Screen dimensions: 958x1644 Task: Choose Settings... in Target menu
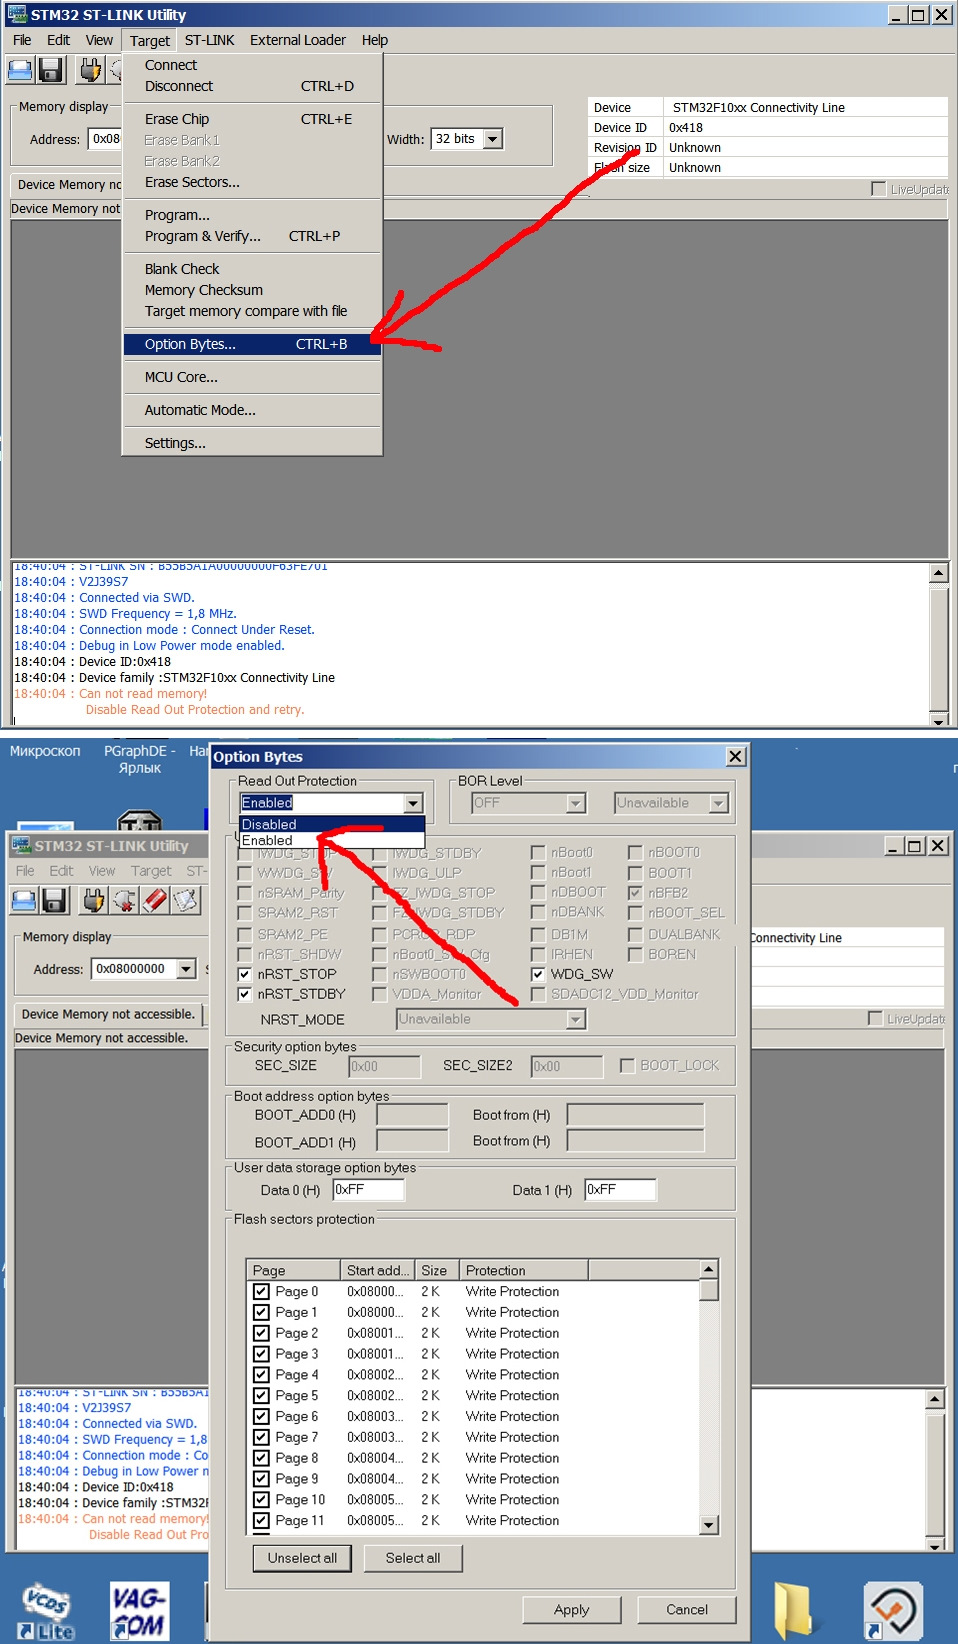pyautogui.click(x=252, y=443)
